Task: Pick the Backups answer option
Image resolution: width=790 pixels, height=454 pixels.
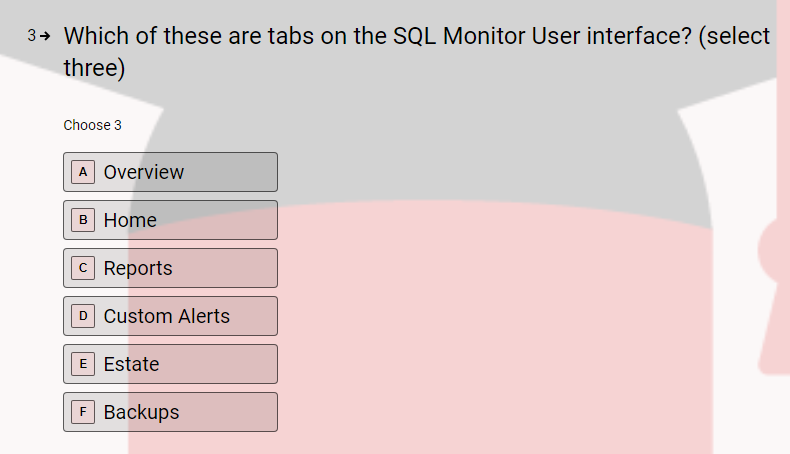Action: pyautogui.click(x=170, y=412)
